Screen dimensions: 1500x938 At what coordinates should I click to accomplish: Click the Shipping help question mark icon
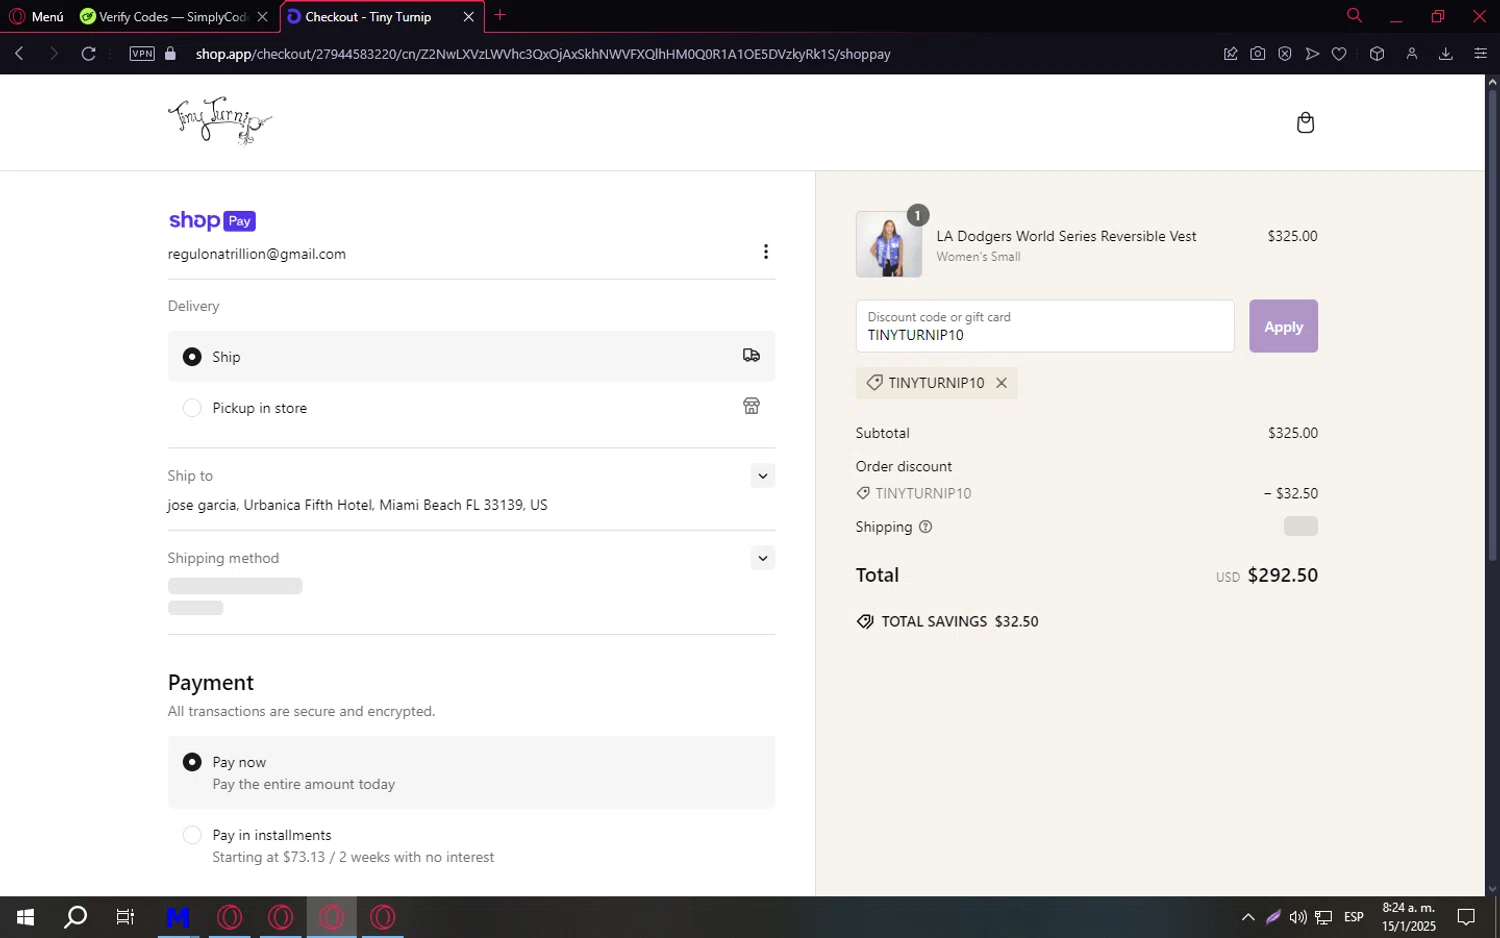(x=925, y=527)
